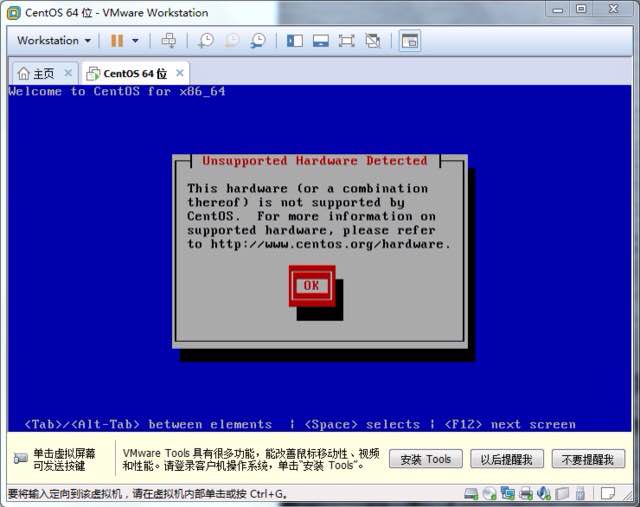Click the '<Space> selects' hint text
The height and width of the screenshot is (507, 640).
click(362, 425)
